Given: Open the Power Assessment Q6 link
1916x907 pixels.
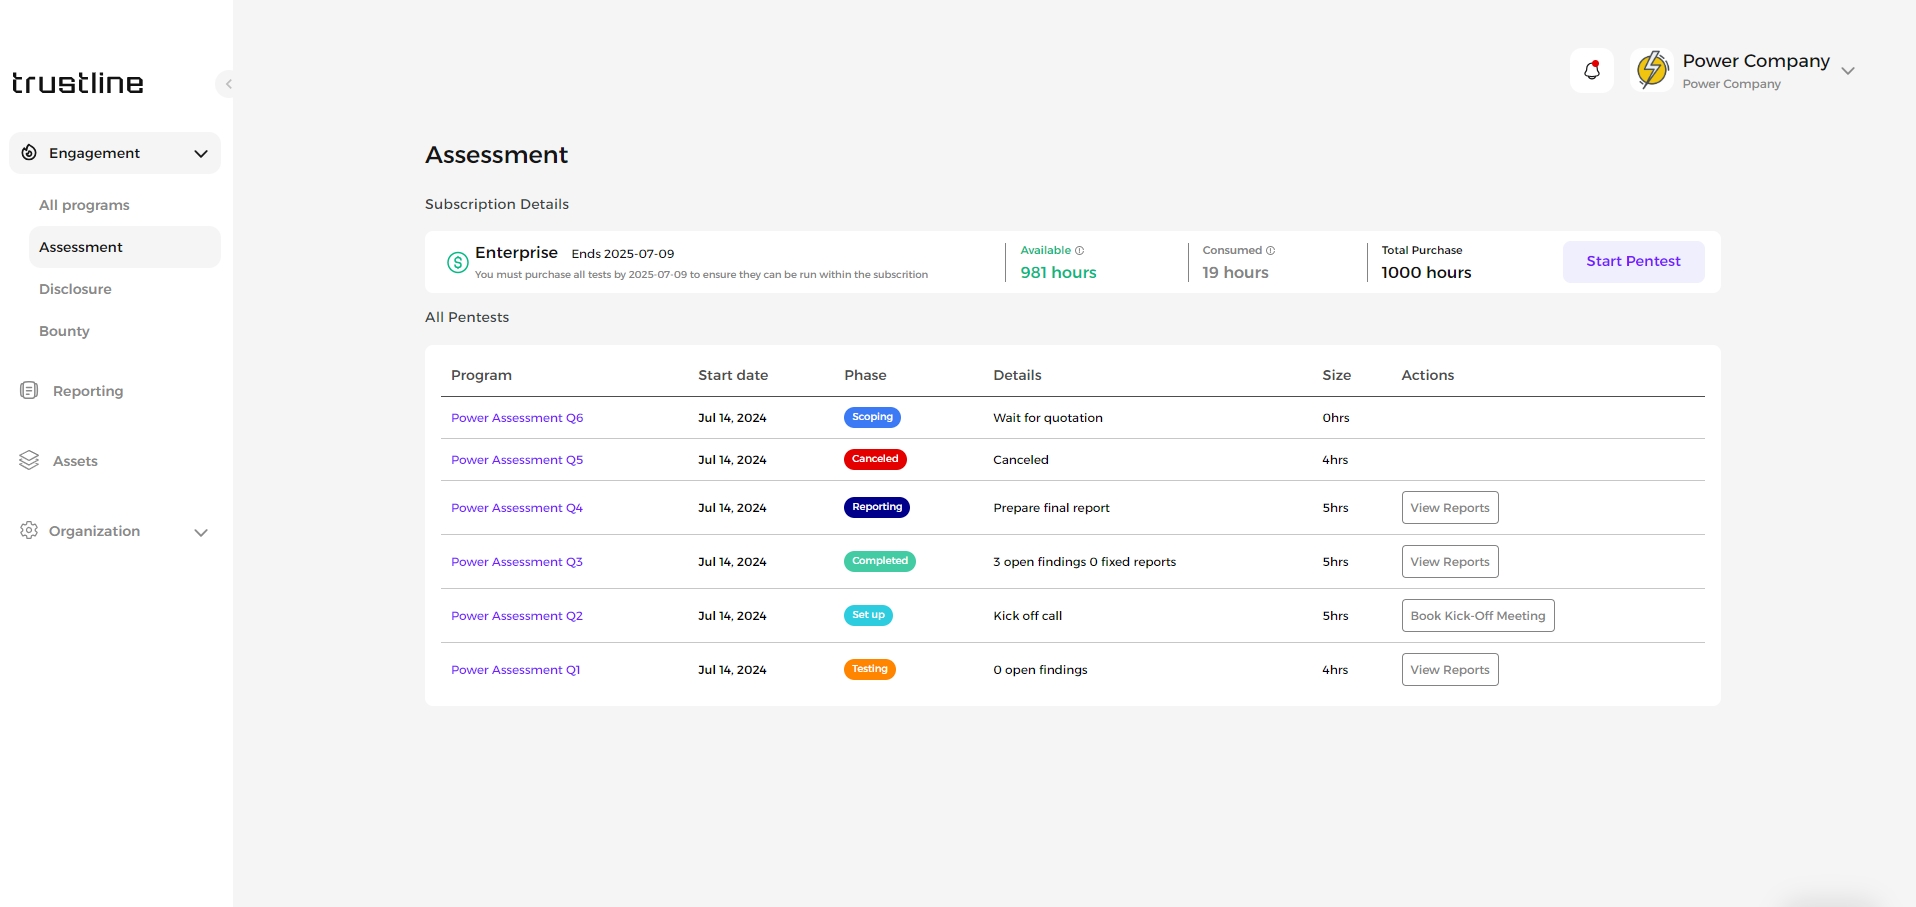Looking at the screenshot, I should (516, 418).
